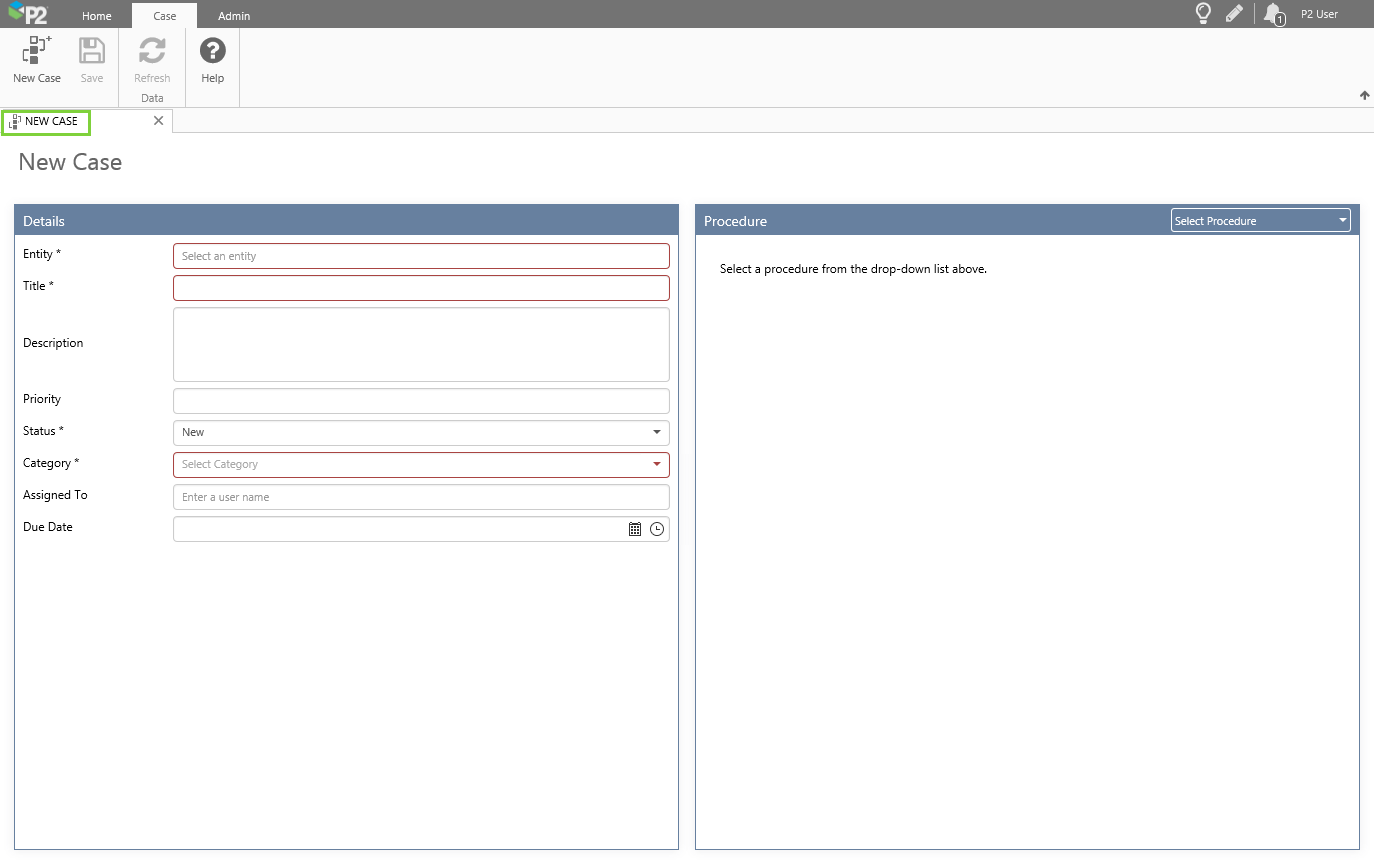Switch to the Admin ribbon tab
Viewport: 1374px width, 864px height.
[x=234, y=16]
